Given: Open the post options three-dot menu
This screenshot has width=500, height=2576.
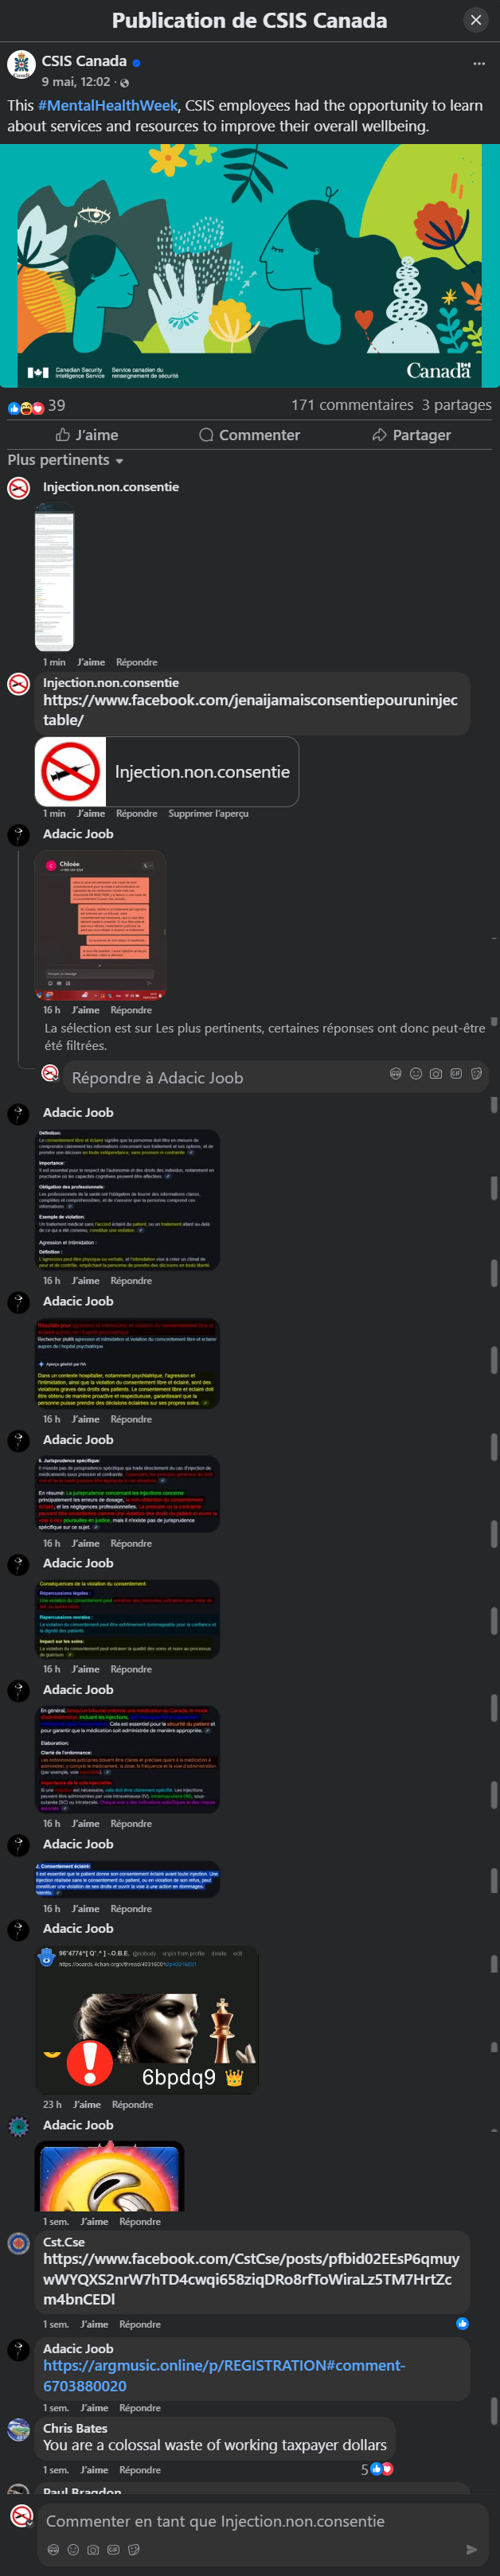Looking at the screenshot, I should pos(478,63).
